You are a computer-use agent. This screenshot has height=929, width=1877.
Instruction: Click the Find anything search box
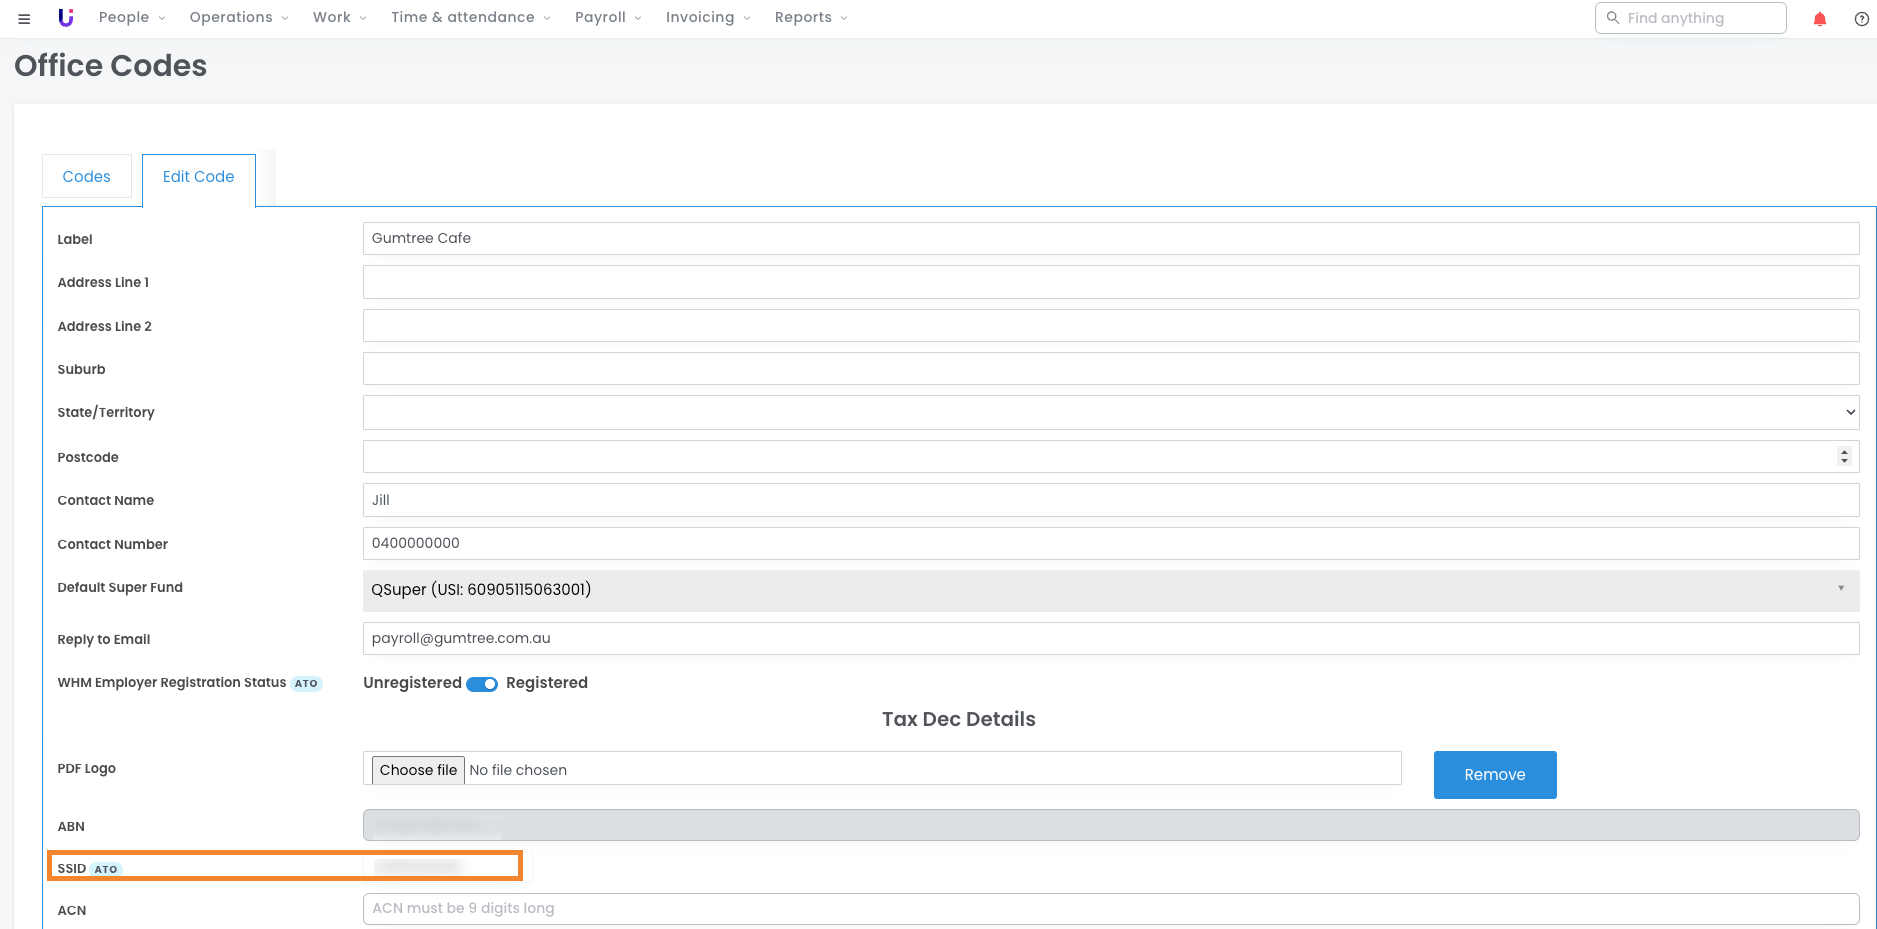tap(1690, 18)
